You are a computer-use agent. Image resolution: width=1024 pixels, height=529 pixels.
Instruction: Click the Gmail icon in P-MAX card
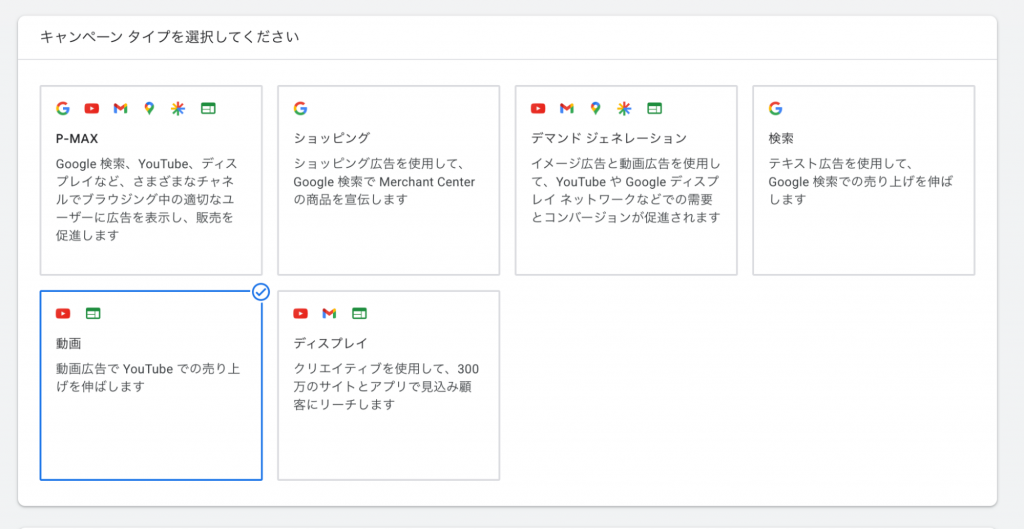pyautogui.click(x=120, y=108)
